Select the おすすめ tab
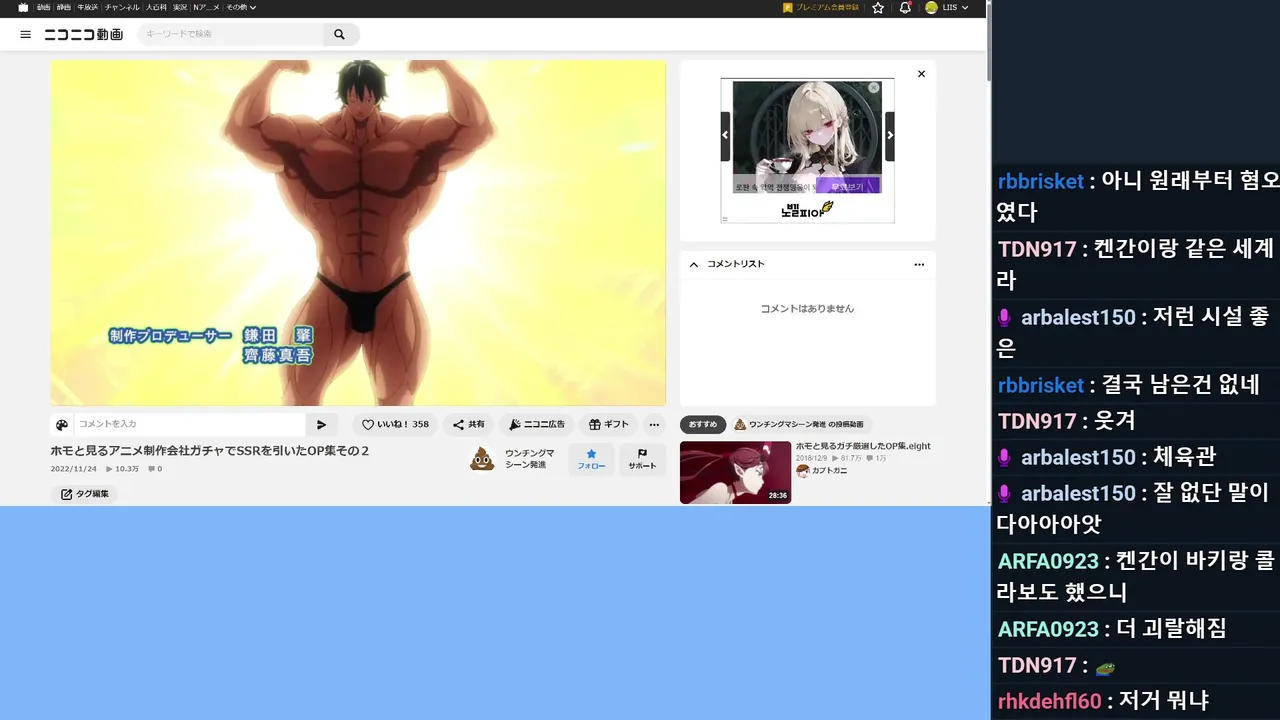1280x720 pixels. (703, 424)
